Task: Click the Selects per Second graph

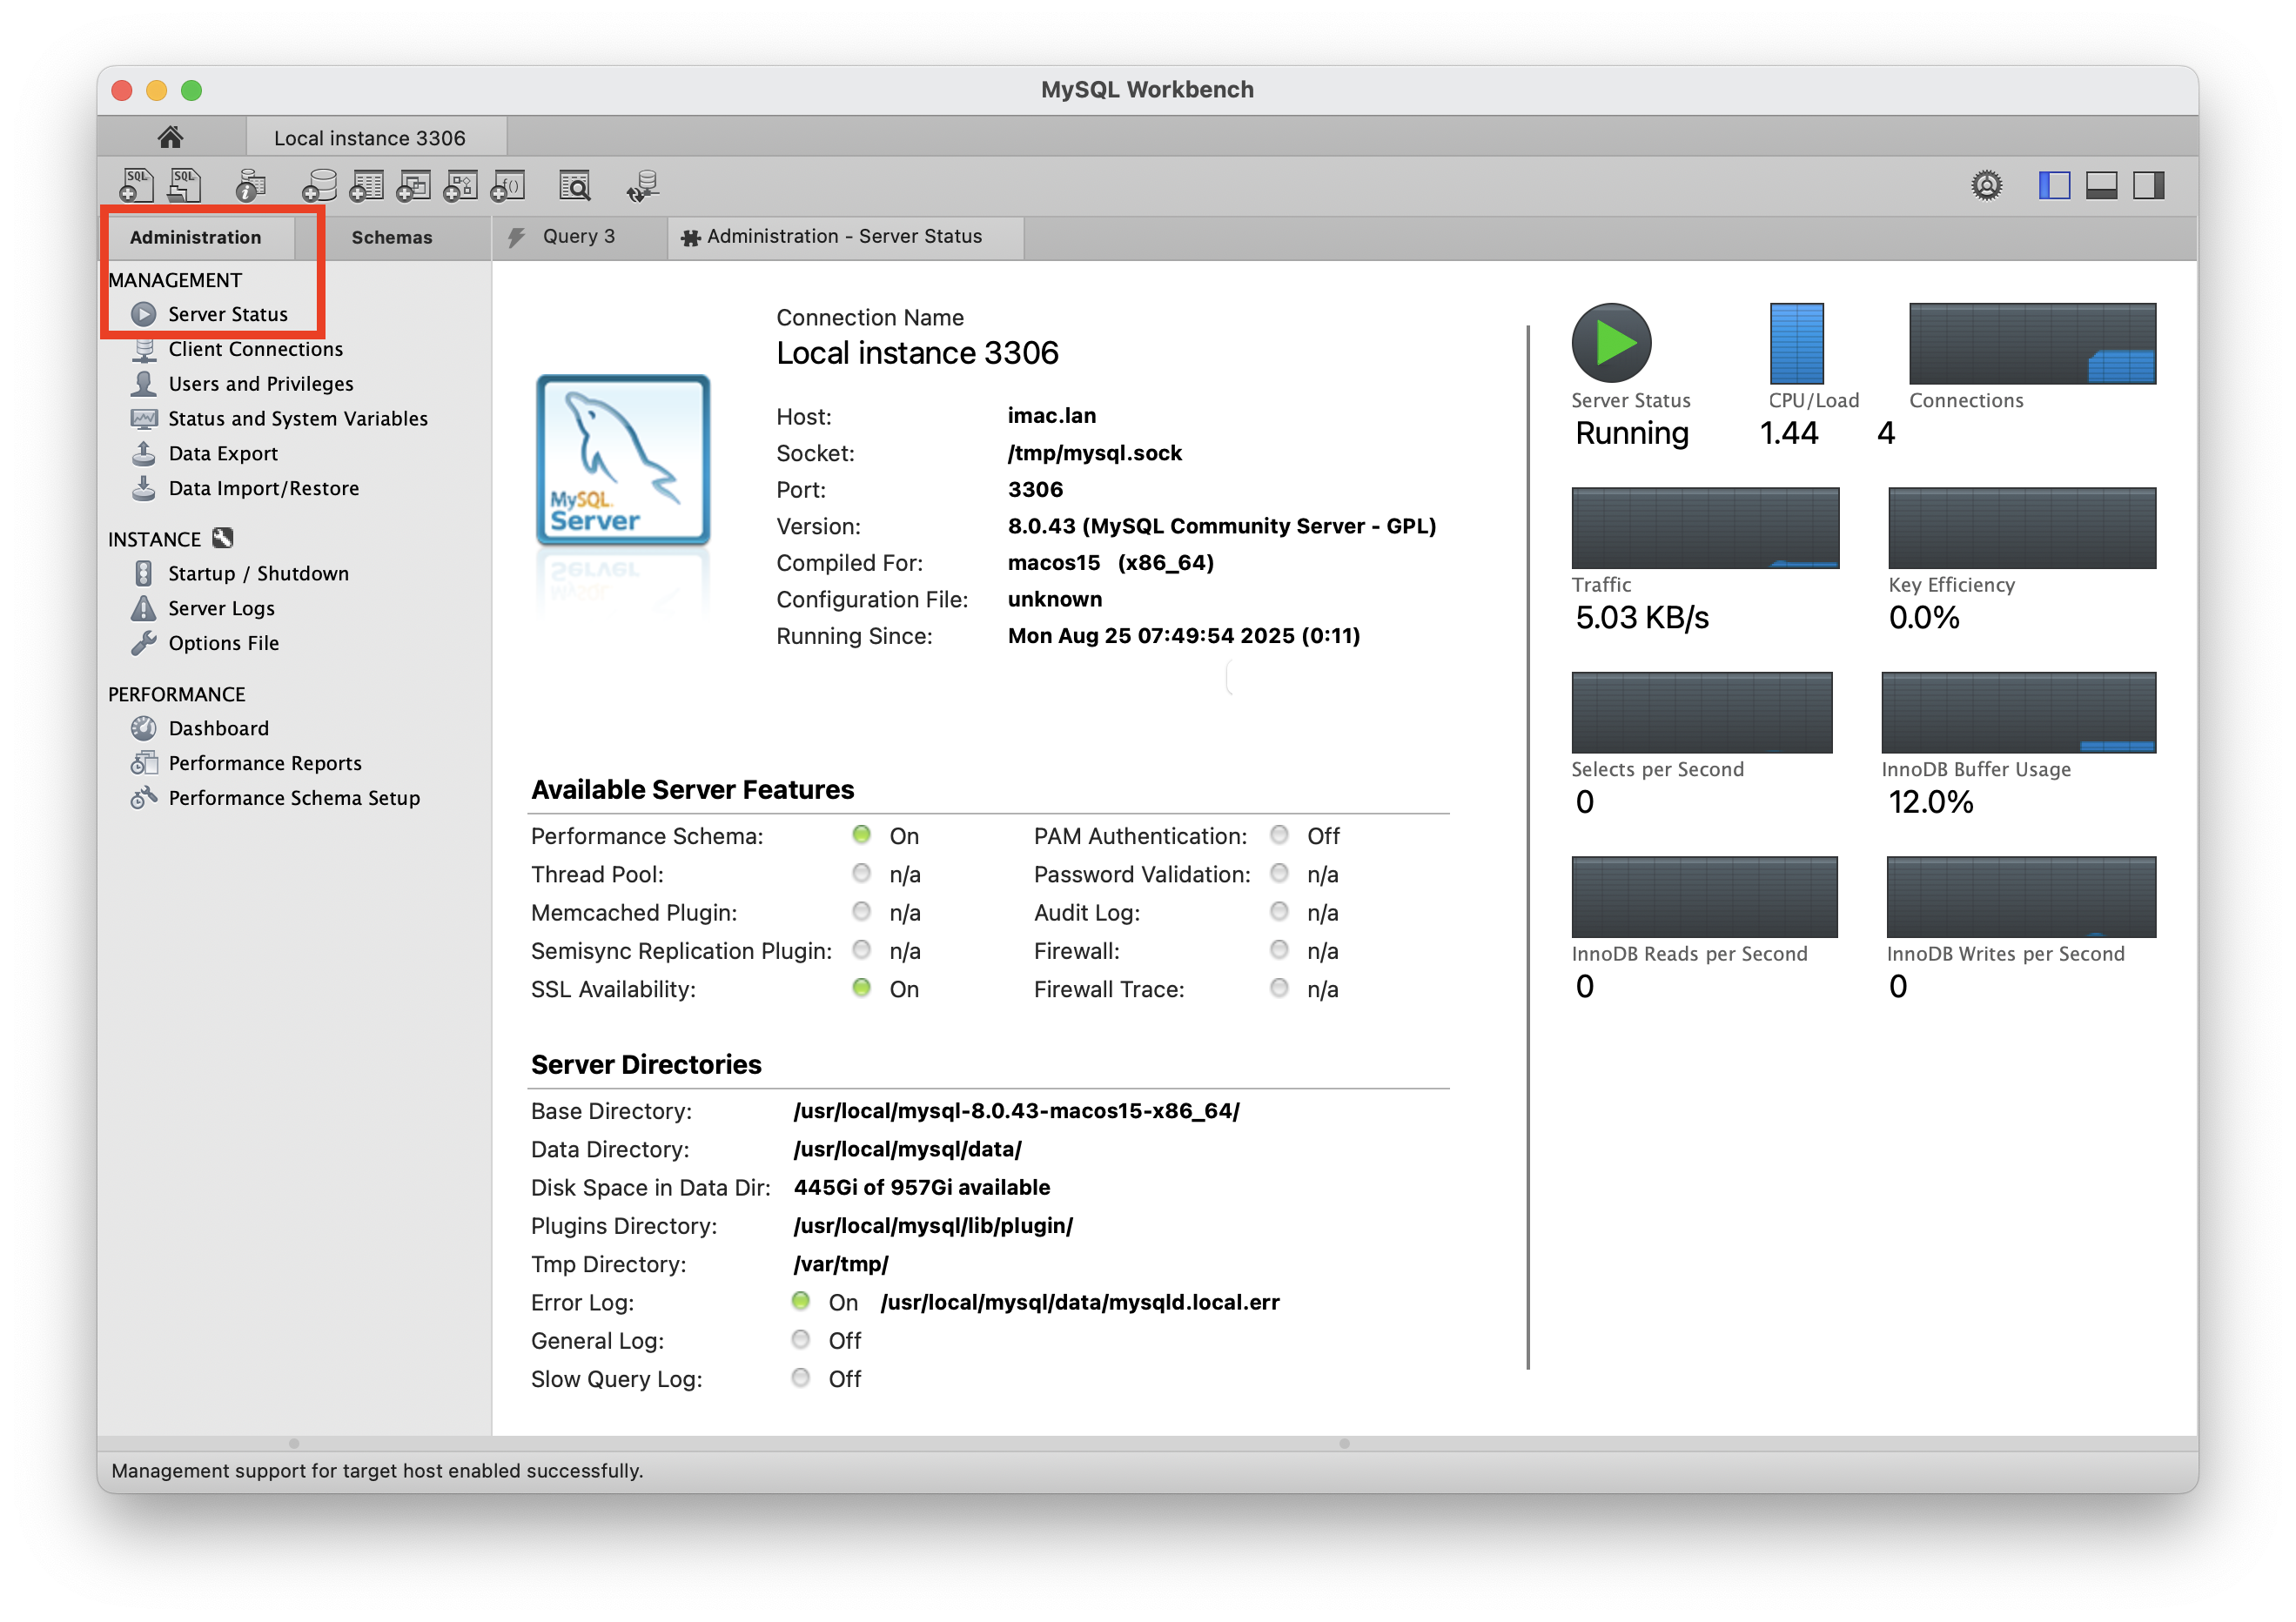Action: [x=1702, y=712]
